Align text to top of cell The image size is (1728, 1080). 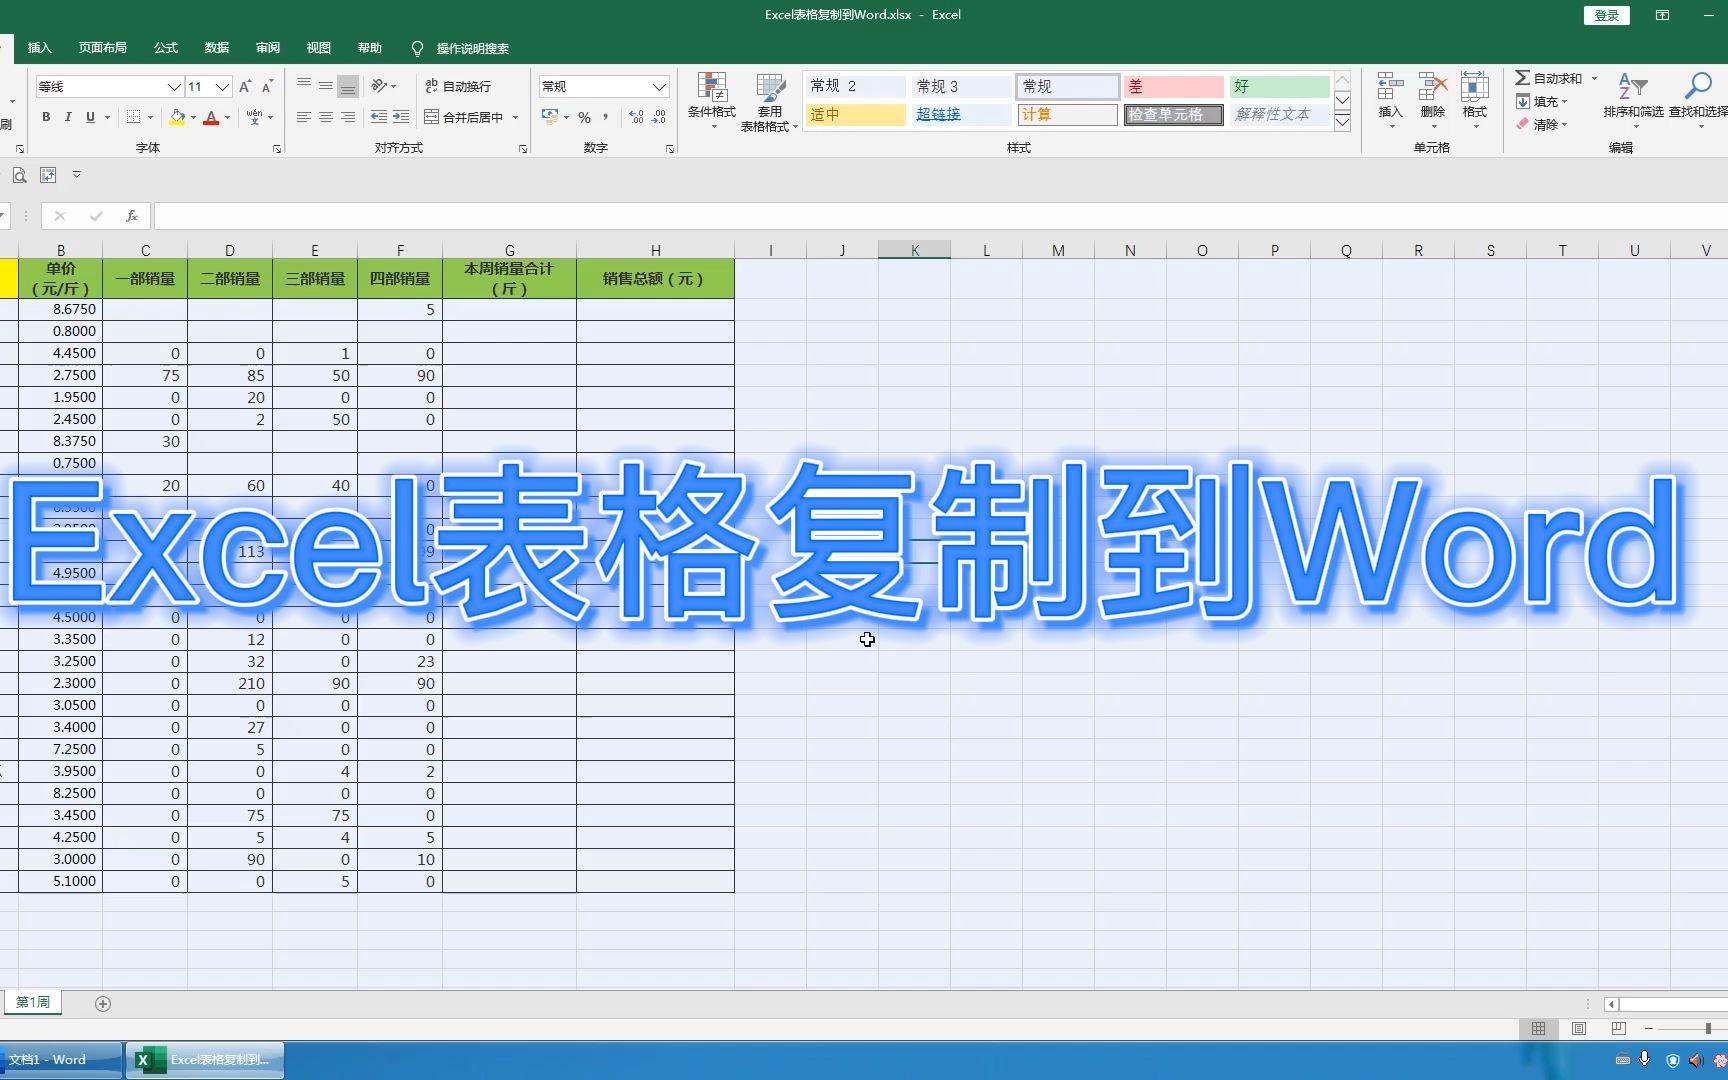[304, 87]
